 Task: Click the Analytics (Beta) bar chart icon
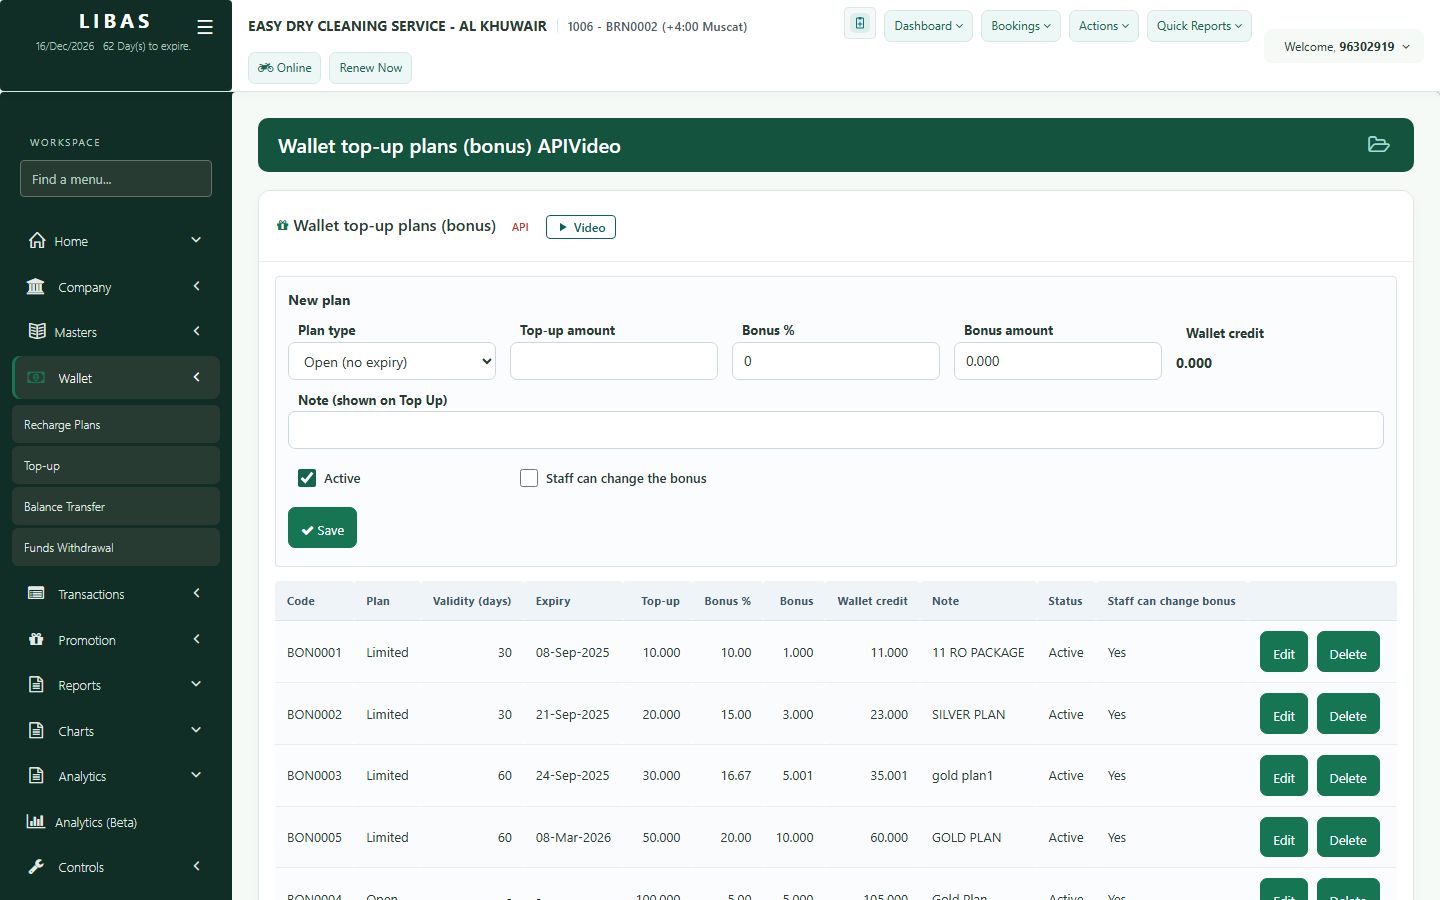[x=36, y=821]
